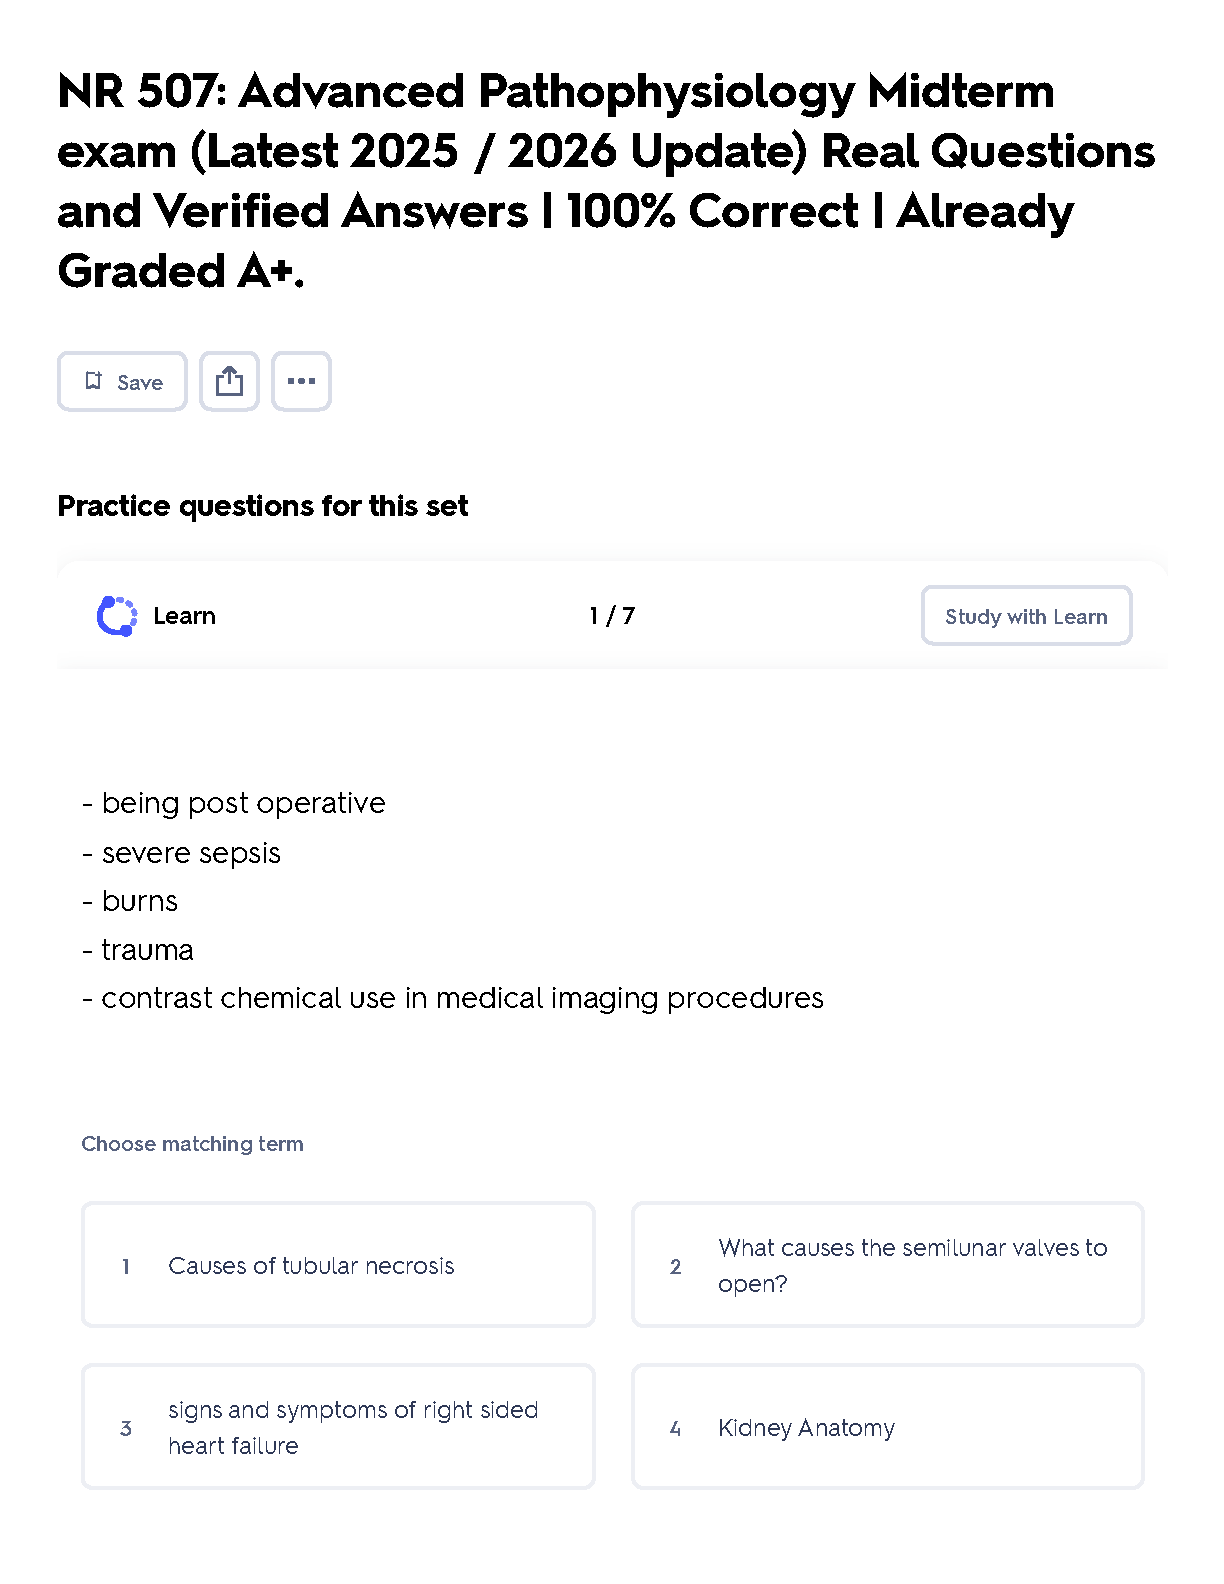Click the Study with Learn button
This screenshot has height=1584, width=1224.
1026,616
